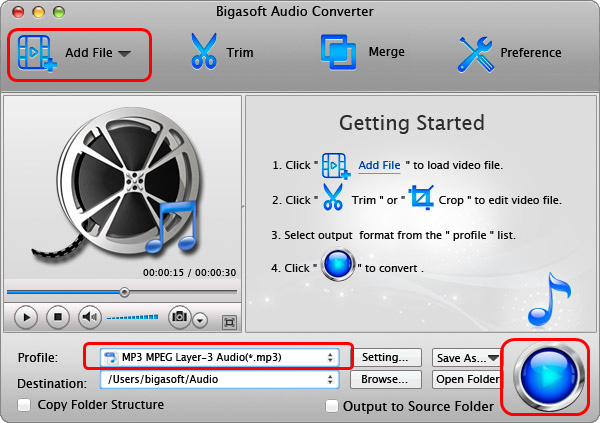Open the Save As... dropdown
This screenshot has width=600, height=423.
click(x=466, y=358)
